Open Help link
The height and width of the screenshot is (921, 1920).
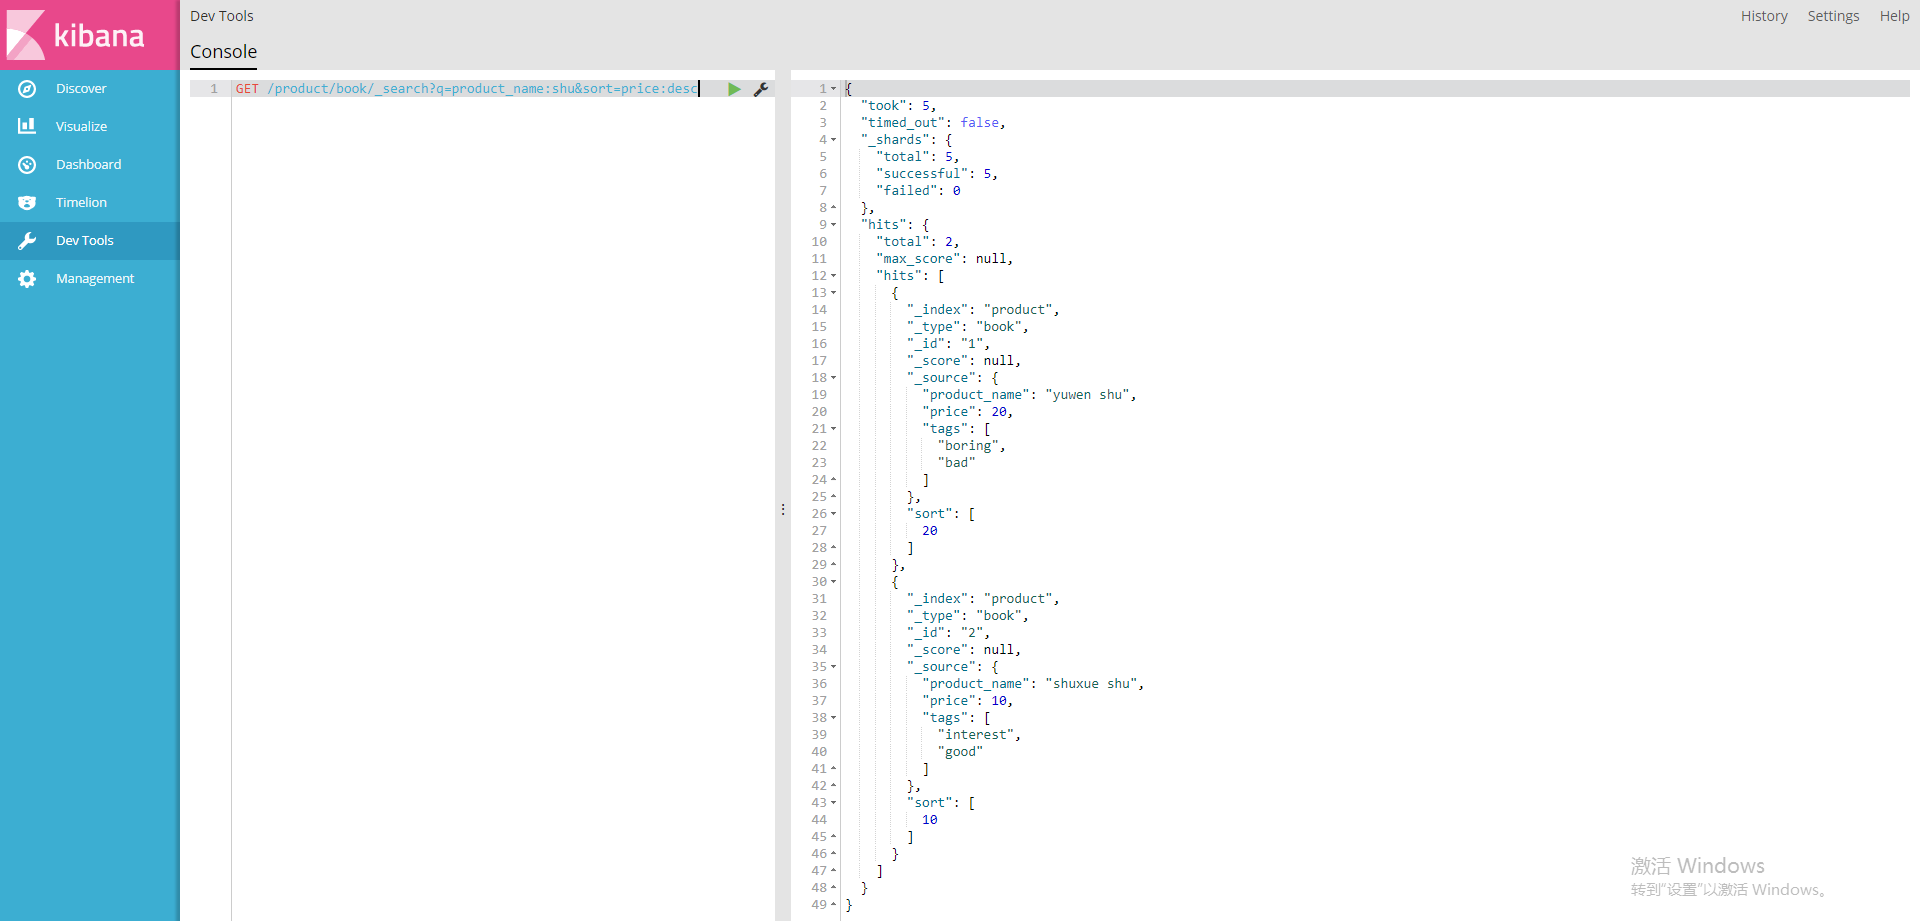click(1894, 16)
